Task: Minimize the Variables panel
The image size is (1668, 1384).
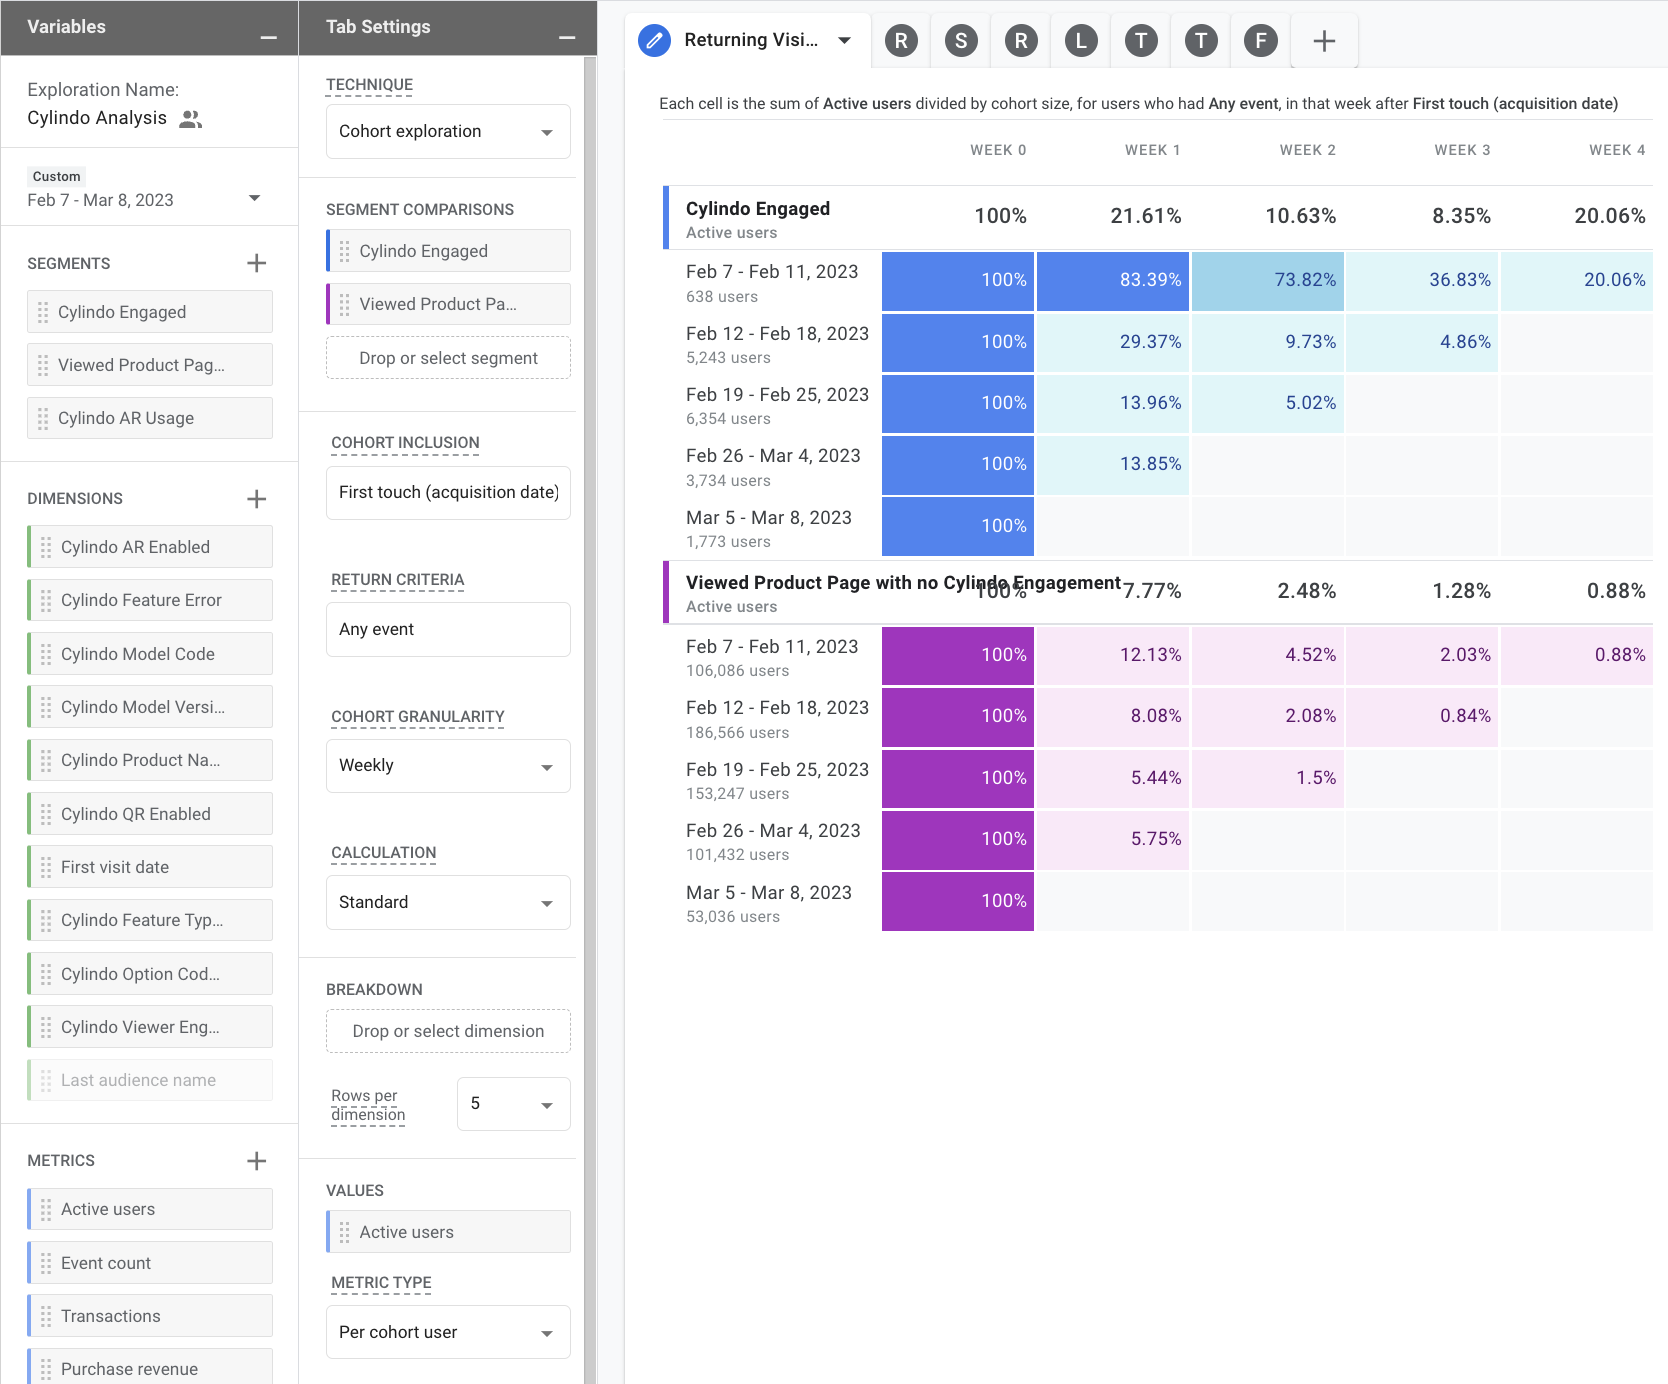Action: (x=268, y=37)
